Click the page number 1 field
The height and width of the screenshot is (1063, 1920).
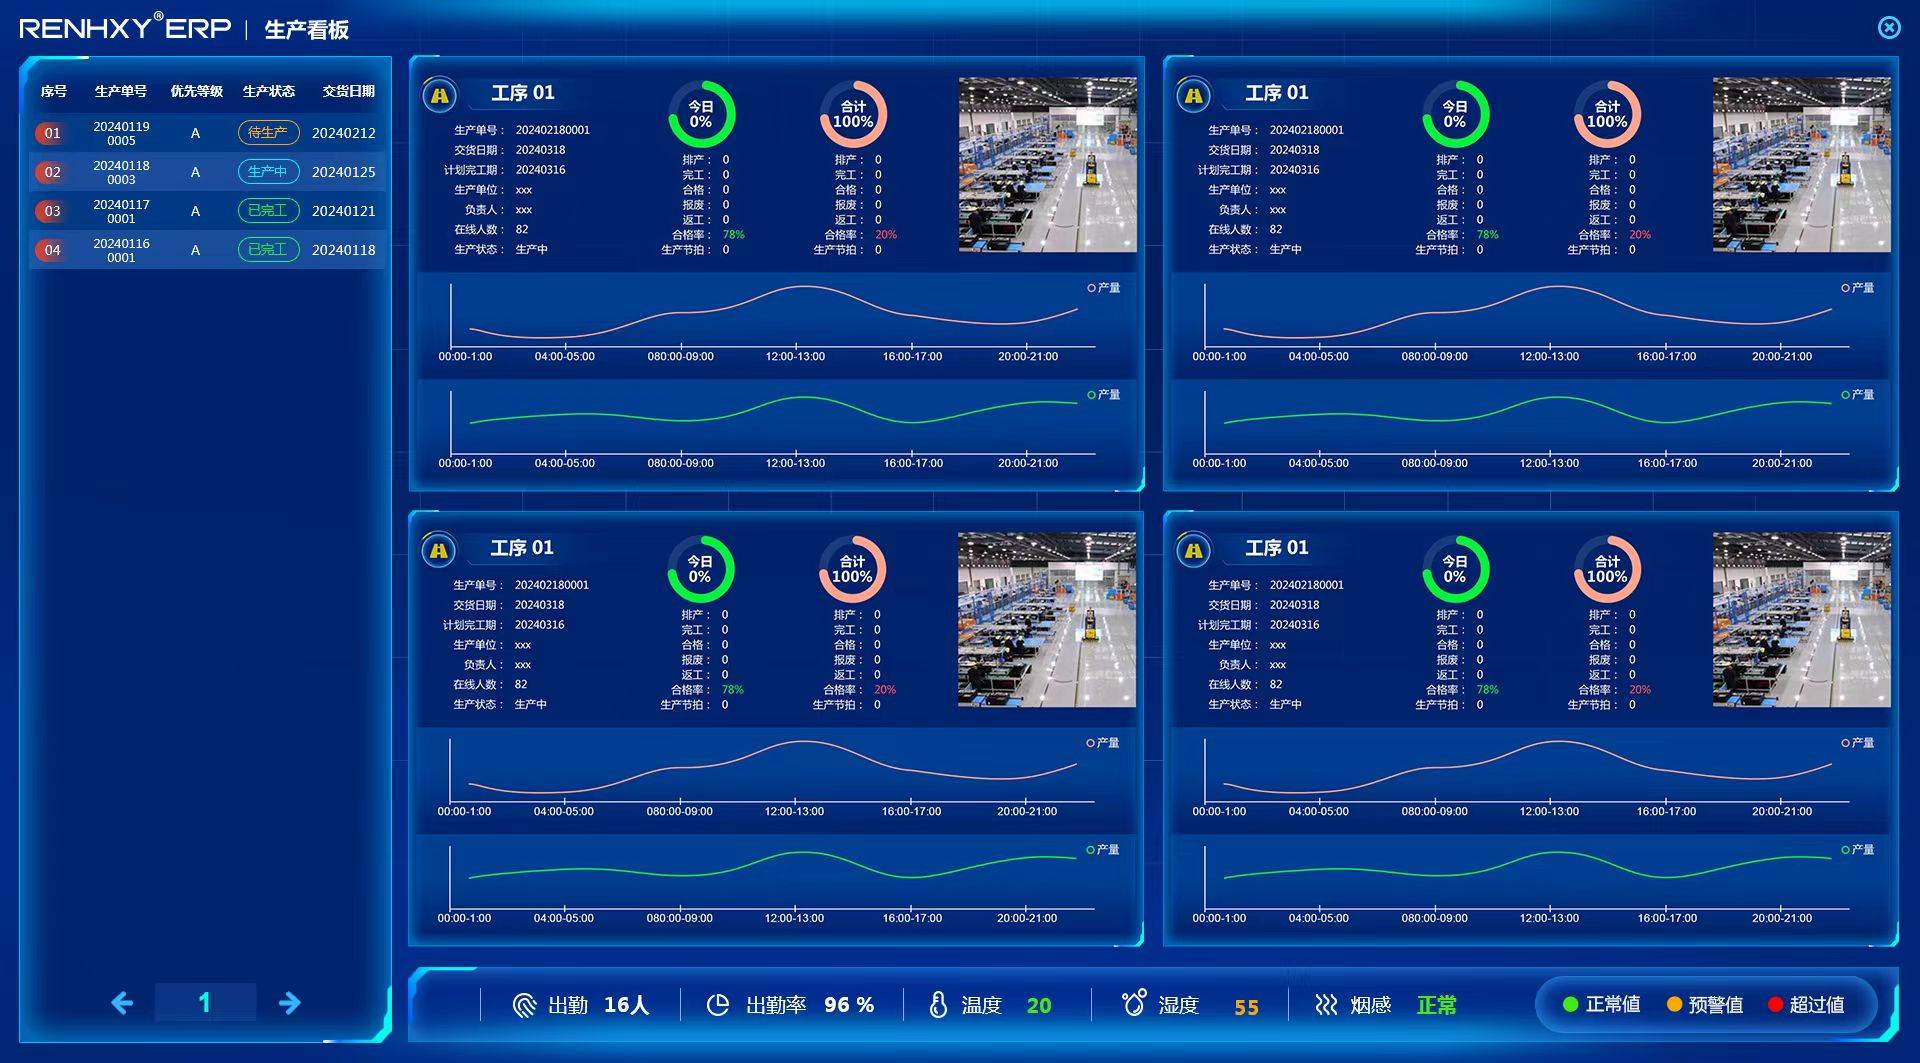click(x=205, y=1003)
